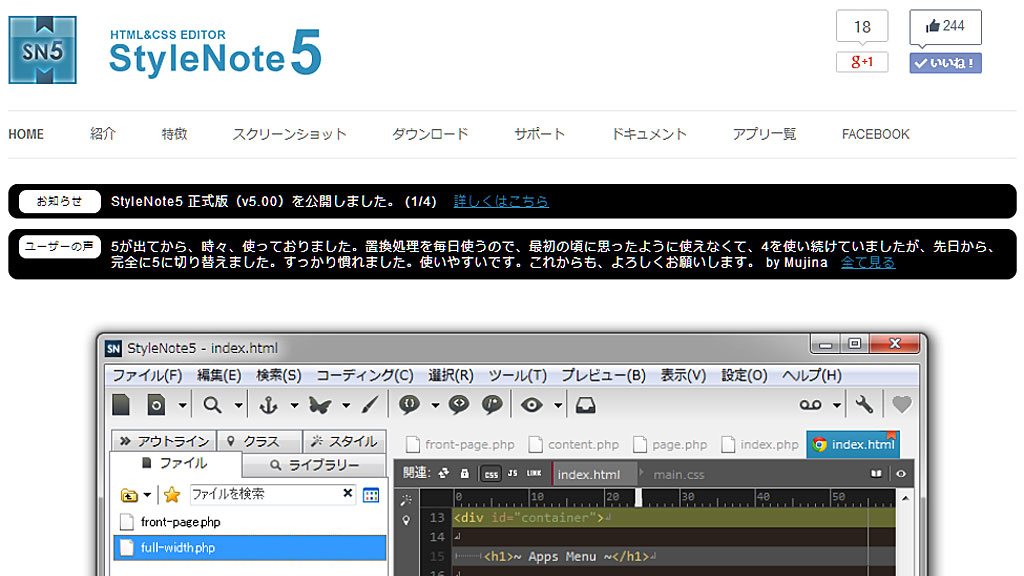Click the third speech bubble icon
Image resolution: width=1024 pixels, height=576 pixels.
pyautogui.click(x=492, y=405)
